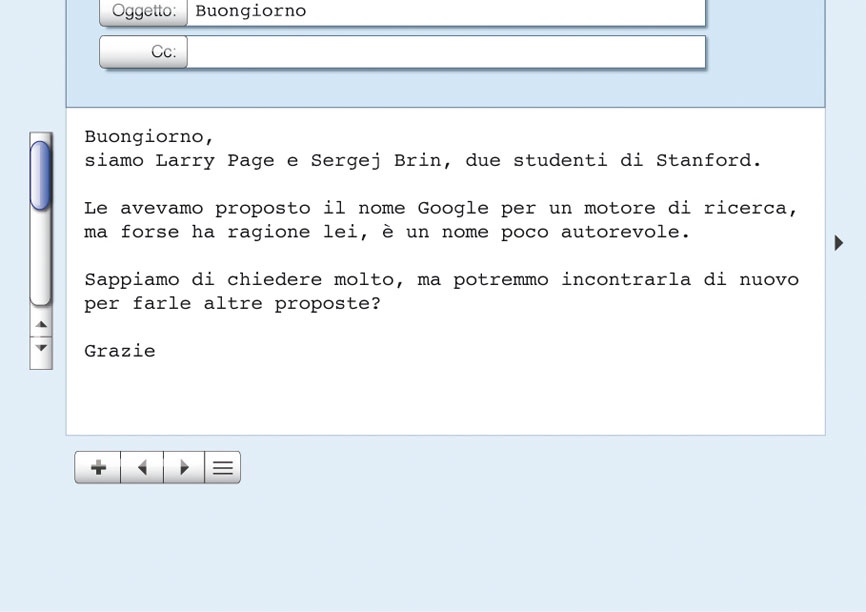Click the scroll up arrow under the scrollbar
Image resolution: width=866 pixels, height=612 pixels.
tap(41, 325)
